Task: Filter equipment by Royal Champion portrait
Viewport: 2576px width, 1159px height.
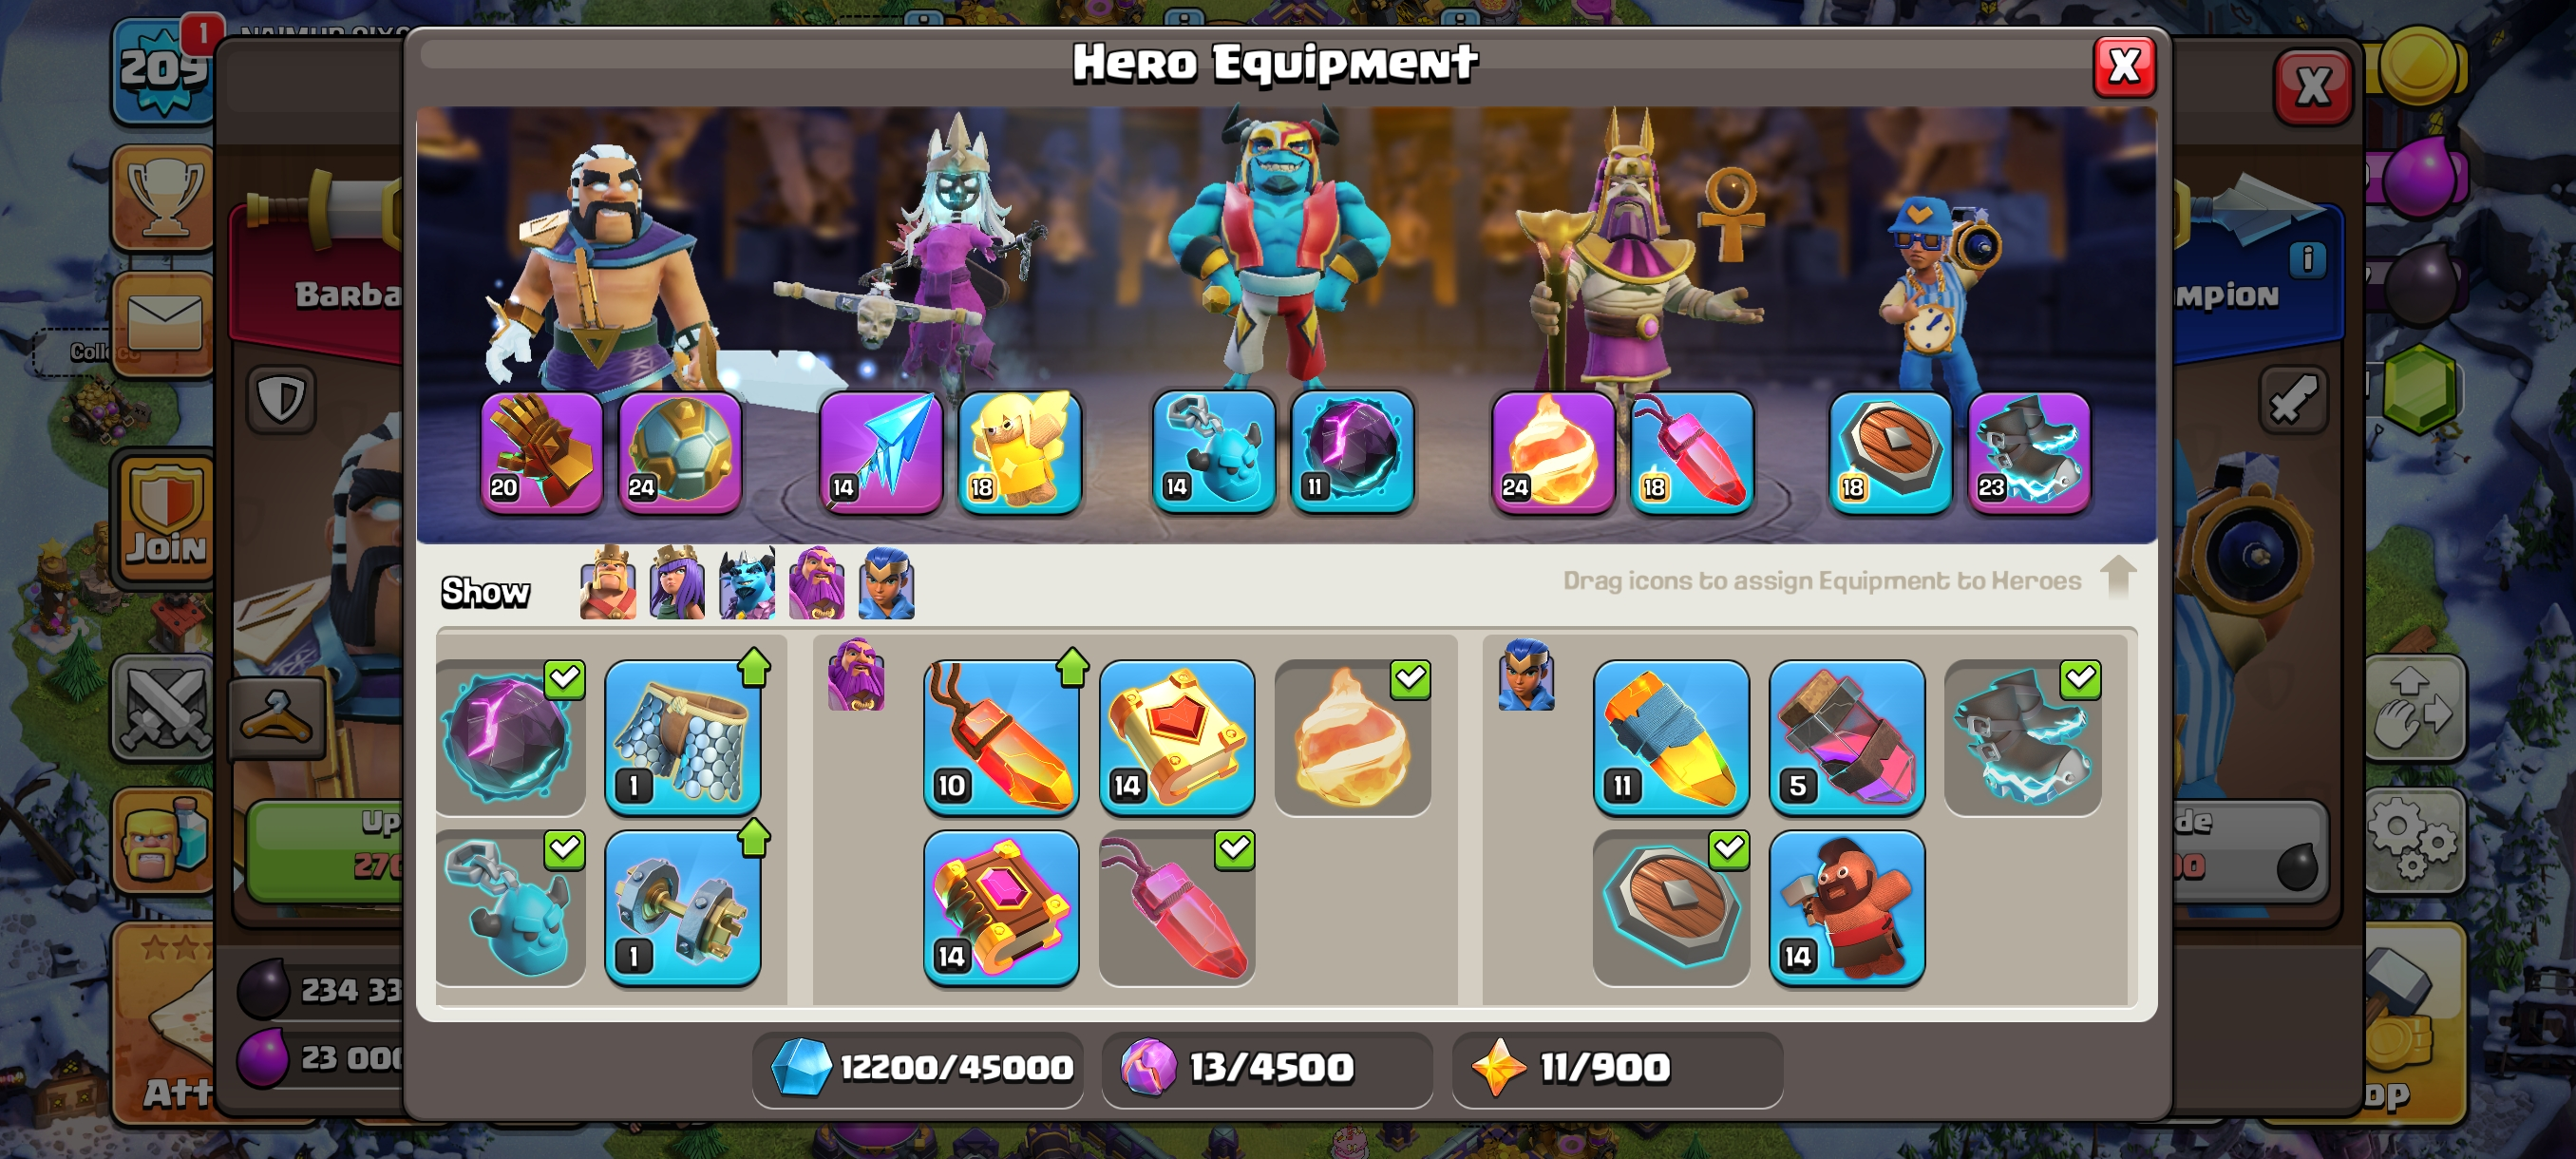Action: 886,583
